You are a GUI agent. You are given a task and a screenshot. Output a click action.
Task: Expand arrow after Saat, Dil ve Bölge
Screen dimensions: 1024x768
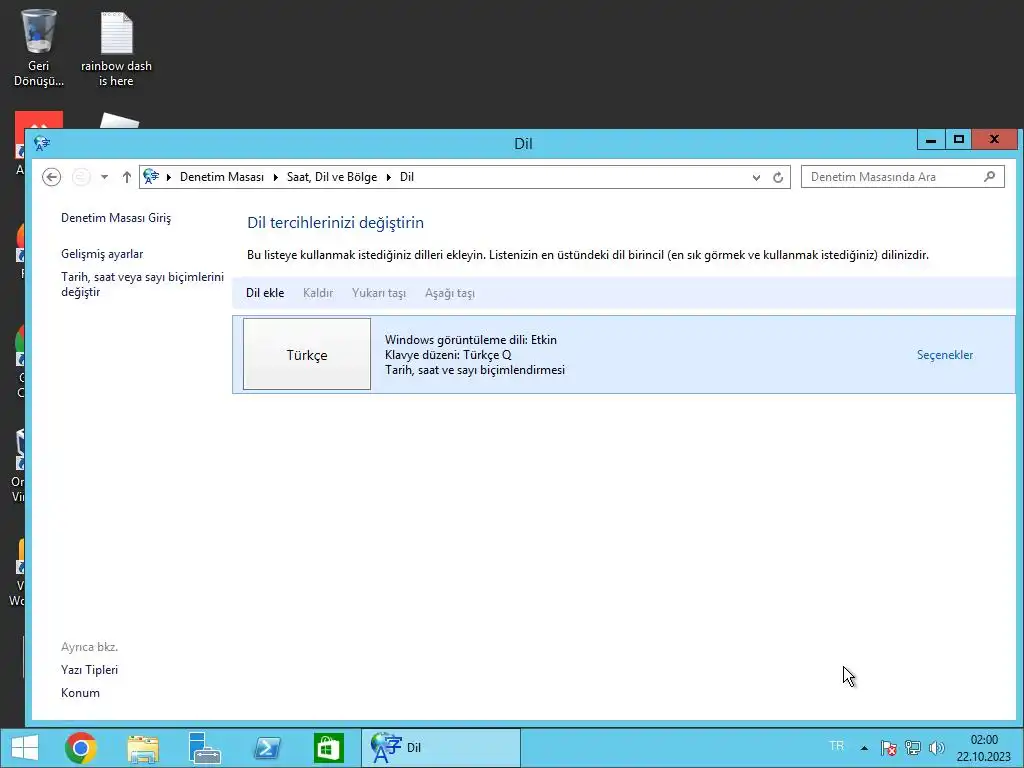click(x=389, y=177)
